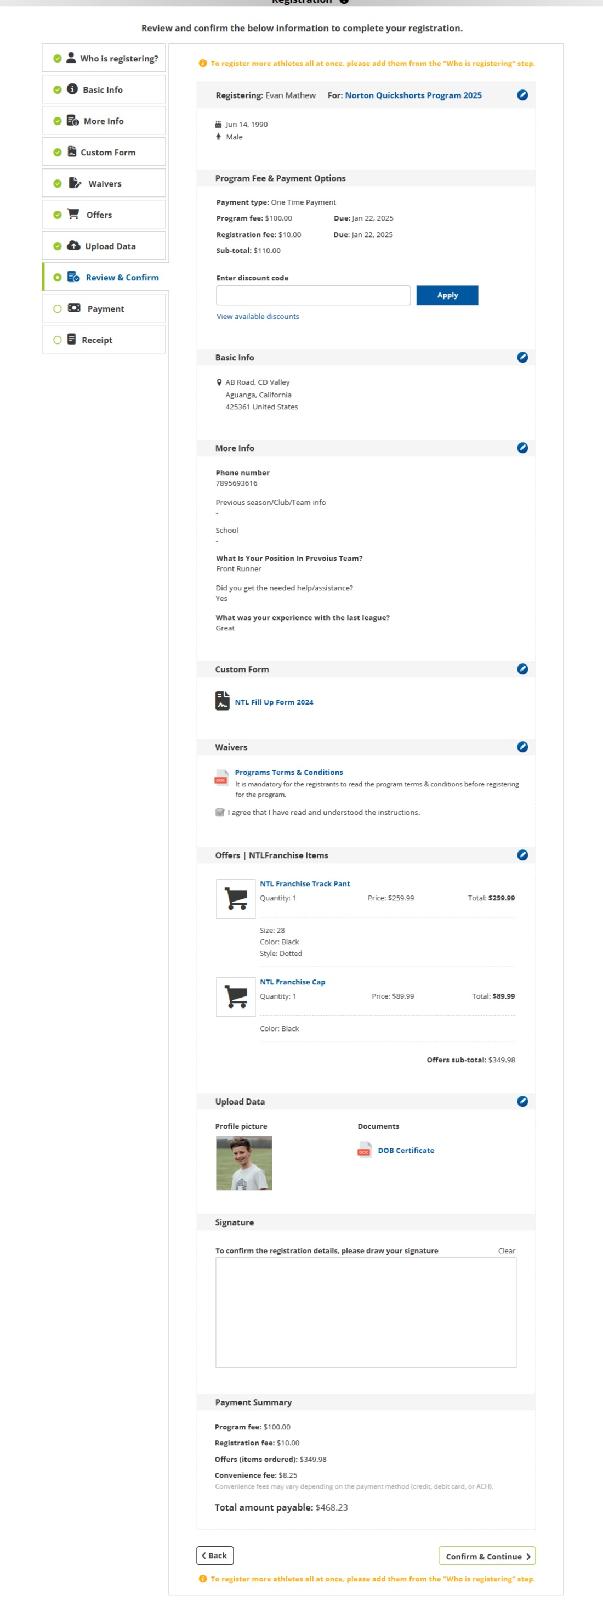This screenshot has width=603, height=1600.
Task: Select the Upload Data sidebar step
Action: (104, 246)
